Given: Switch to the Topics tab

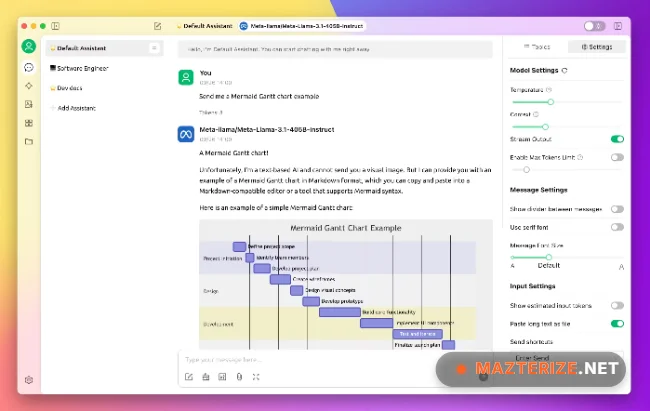Looking at the screenshot, I should click(x=537, y=47).
